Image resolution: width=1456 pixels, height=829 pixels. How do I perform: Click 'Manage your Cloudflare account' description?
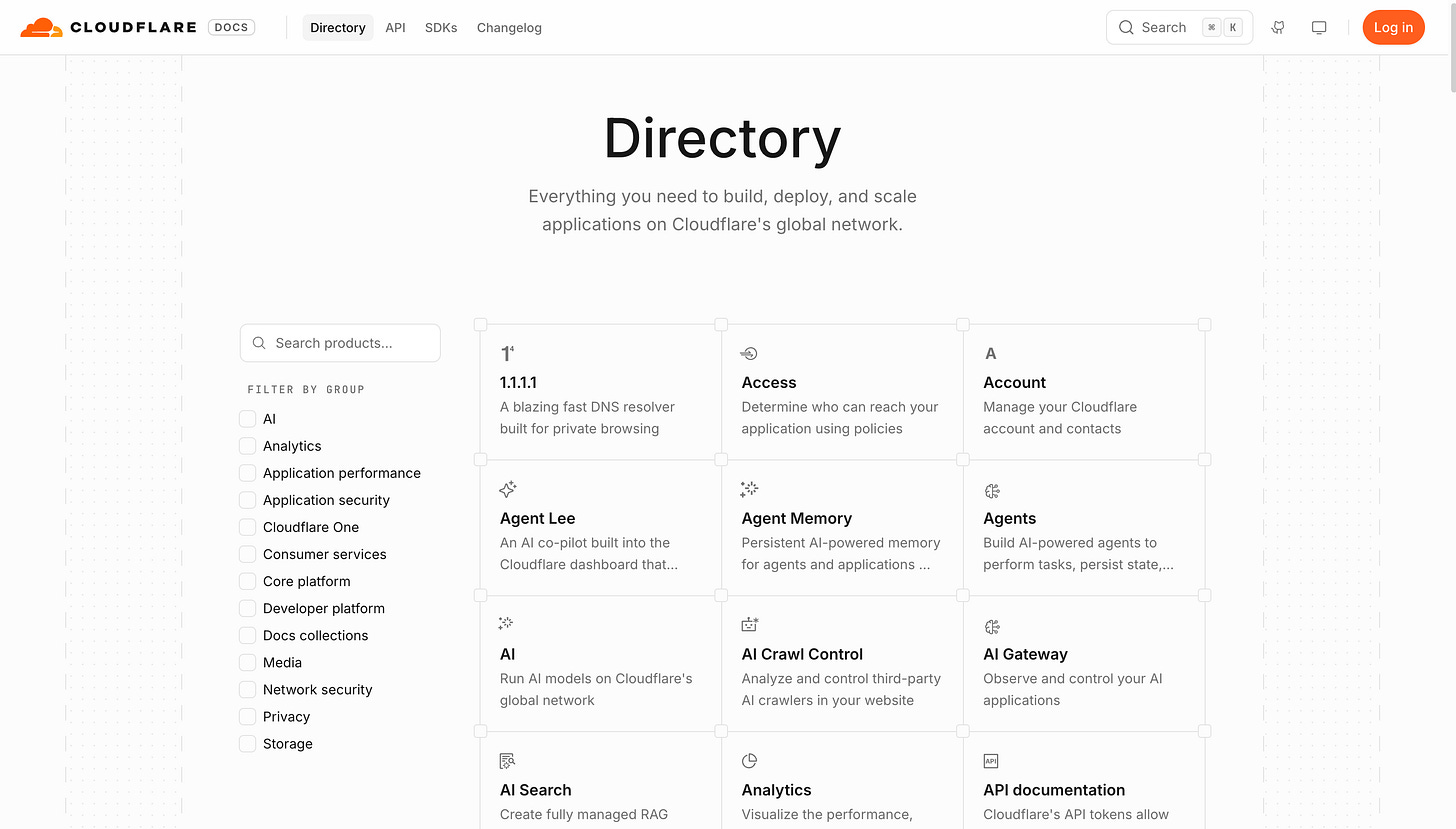[1060, 418]
